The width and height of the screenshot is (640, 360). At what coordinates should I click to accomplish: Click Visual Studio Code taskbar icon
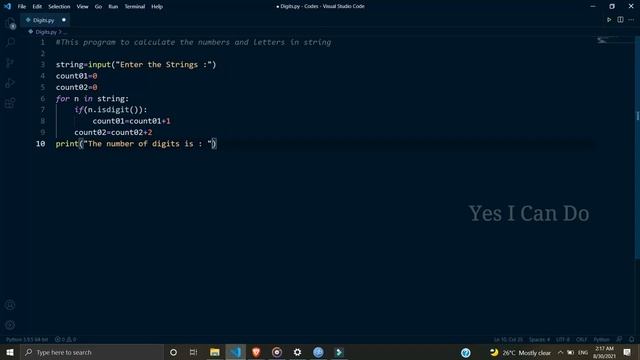(236, 352)
